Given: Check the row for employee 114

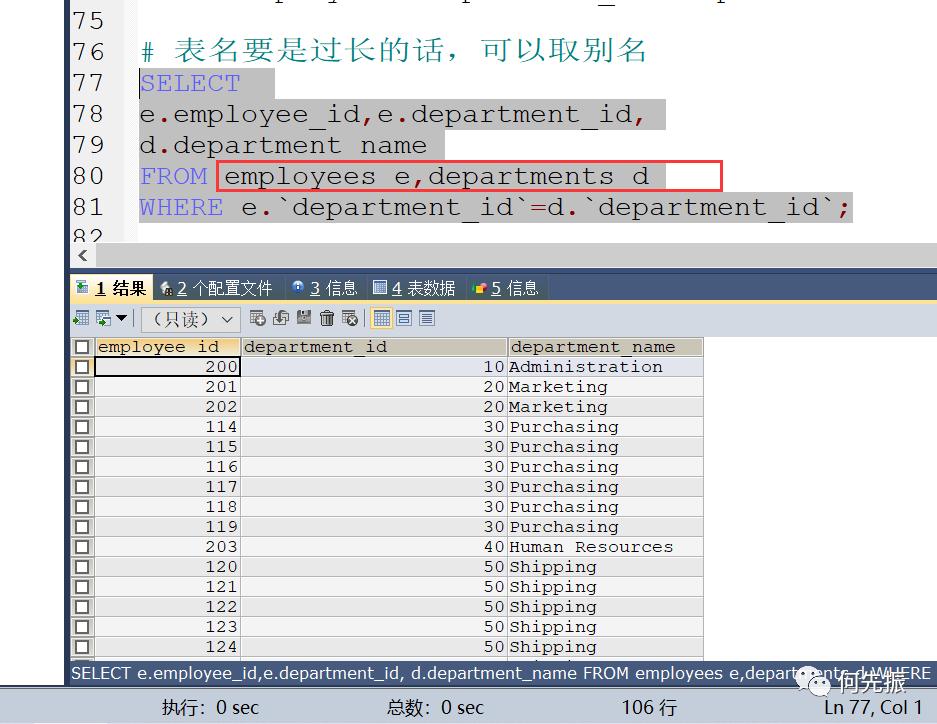Looking at the screenshot, I should tap(82, 427).
